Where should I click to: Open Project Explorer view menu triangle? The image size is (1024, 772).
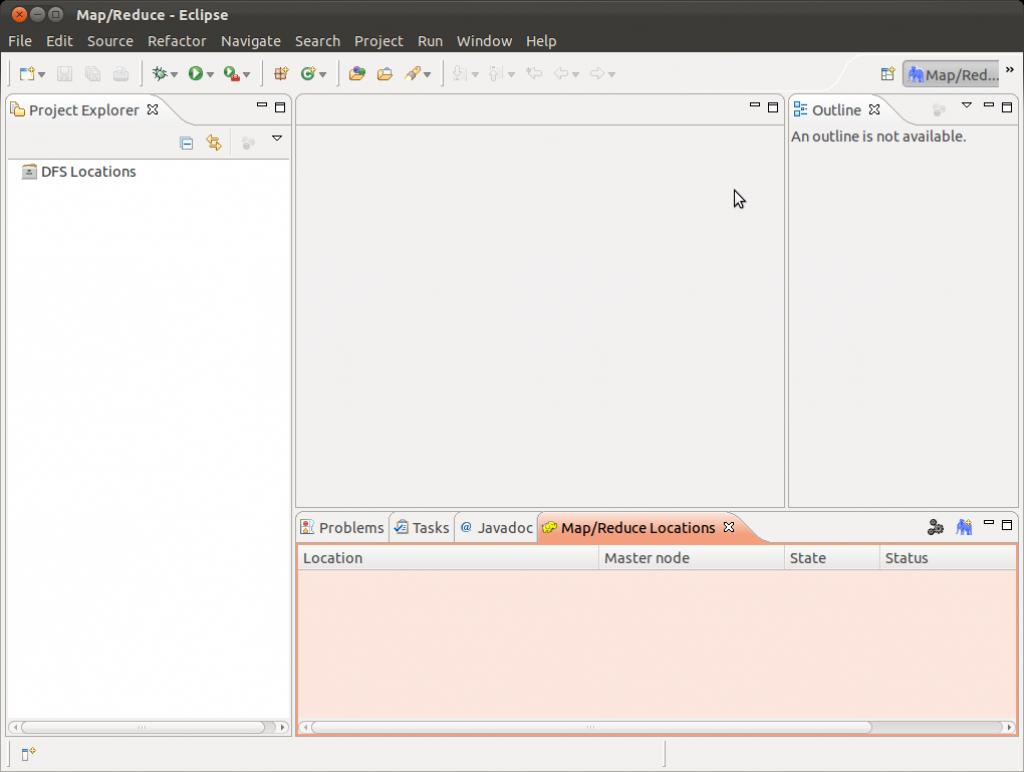coord(277,138)
